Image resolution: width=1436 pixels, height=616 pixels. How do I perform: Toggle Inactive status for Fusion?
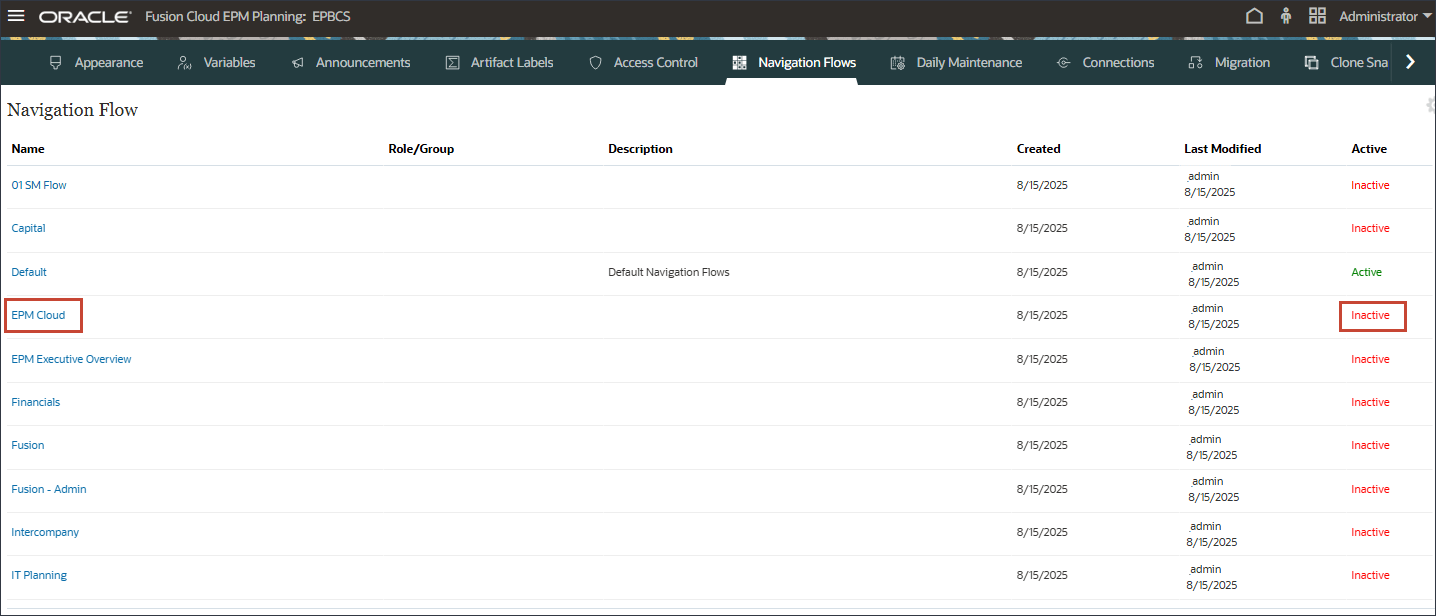[1370, 445]
